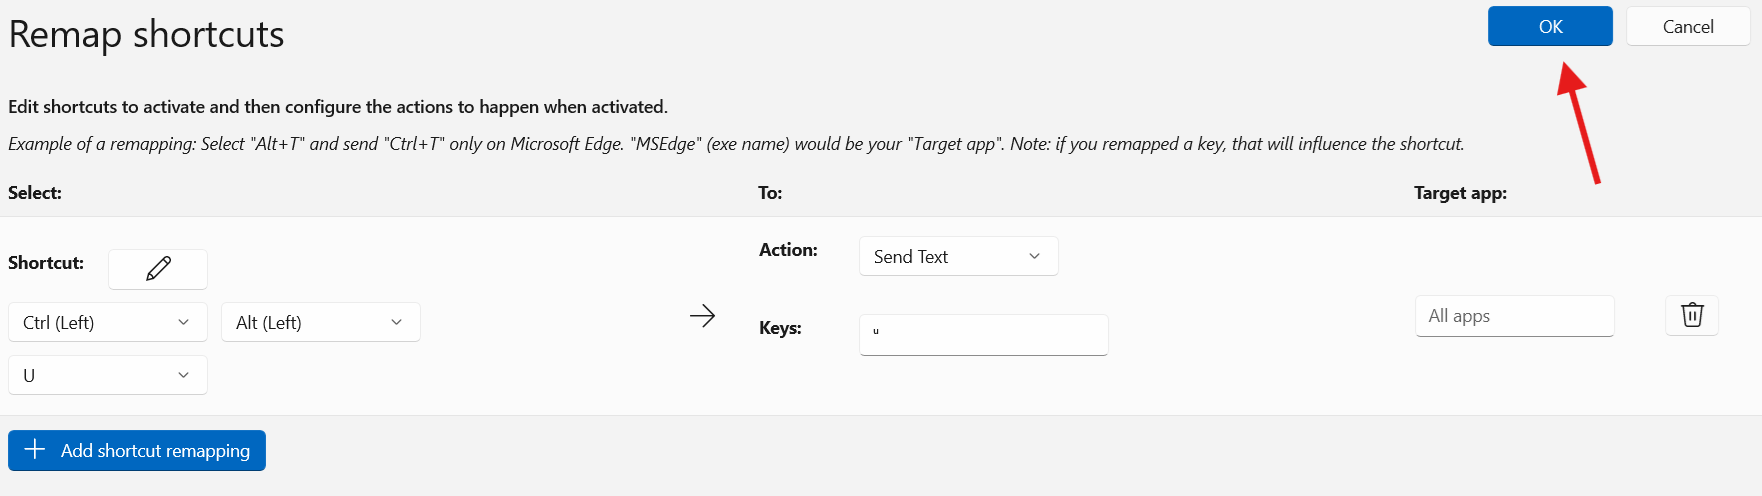Click the Add shortcut remapping label

coord(155,451)
